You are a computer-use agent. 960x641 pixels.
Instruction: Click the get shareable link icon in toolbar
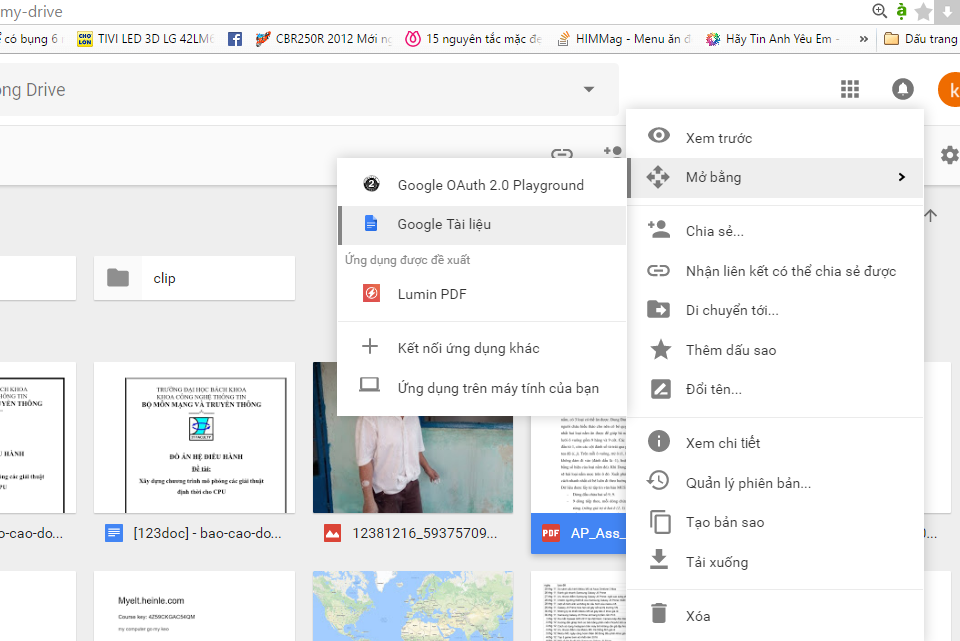[x=561, y=155]
